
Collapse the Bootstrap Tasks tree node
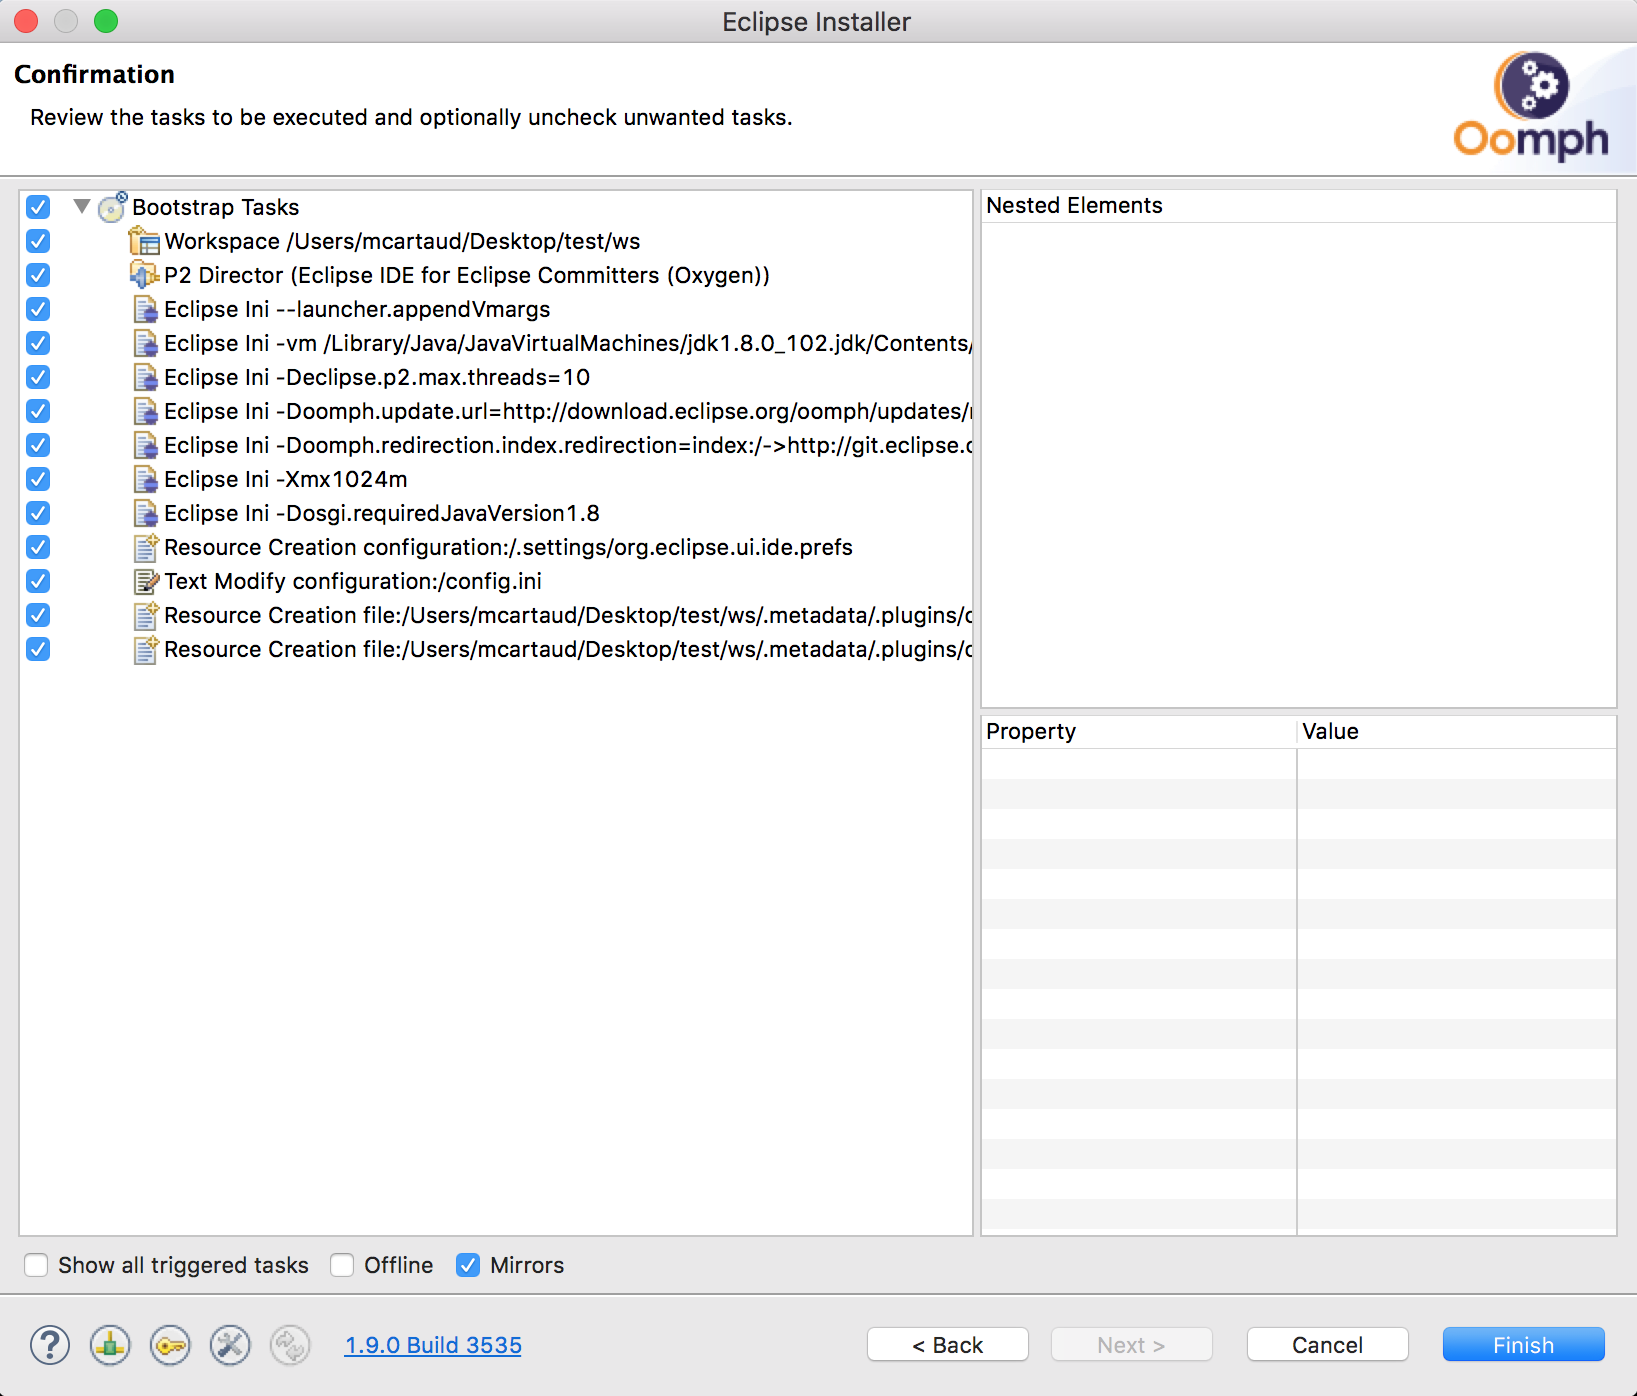coord(82,207)
